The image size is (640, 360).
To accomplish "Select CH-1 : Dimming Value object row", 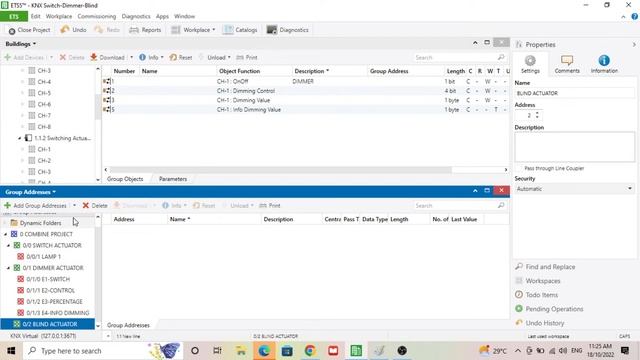I will (x=304, y=100).
